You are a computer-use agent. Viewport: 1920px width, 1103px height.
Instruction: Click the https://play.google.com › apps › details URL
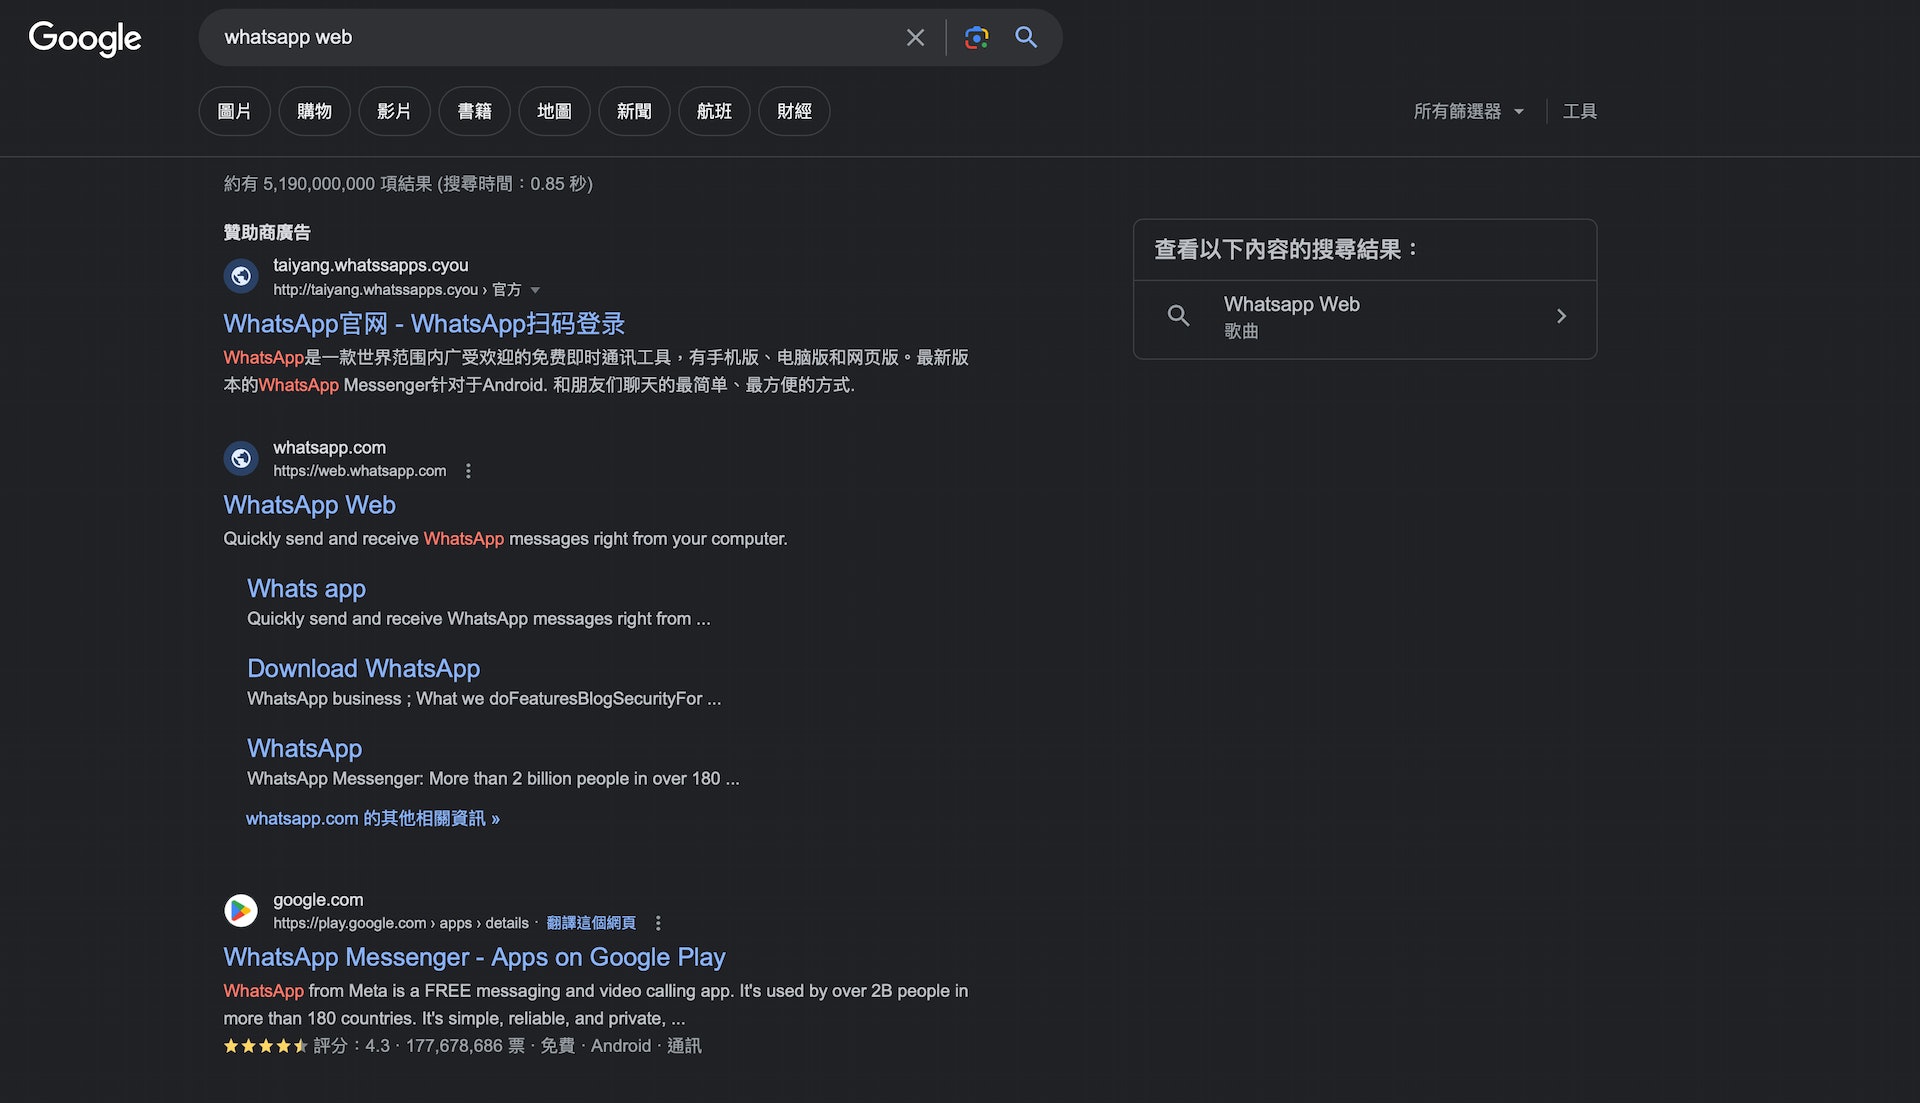[401, 923]
